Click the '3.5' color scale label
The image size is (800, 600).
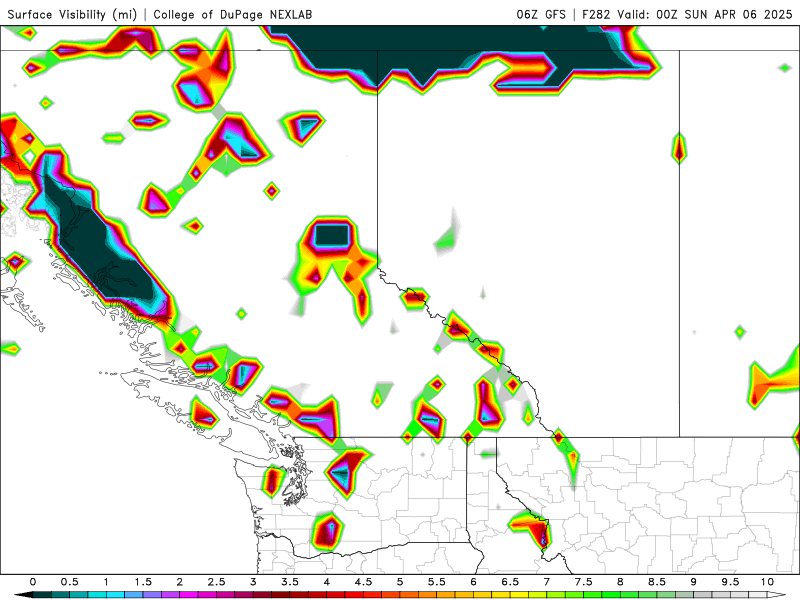[x=290, y=582]
